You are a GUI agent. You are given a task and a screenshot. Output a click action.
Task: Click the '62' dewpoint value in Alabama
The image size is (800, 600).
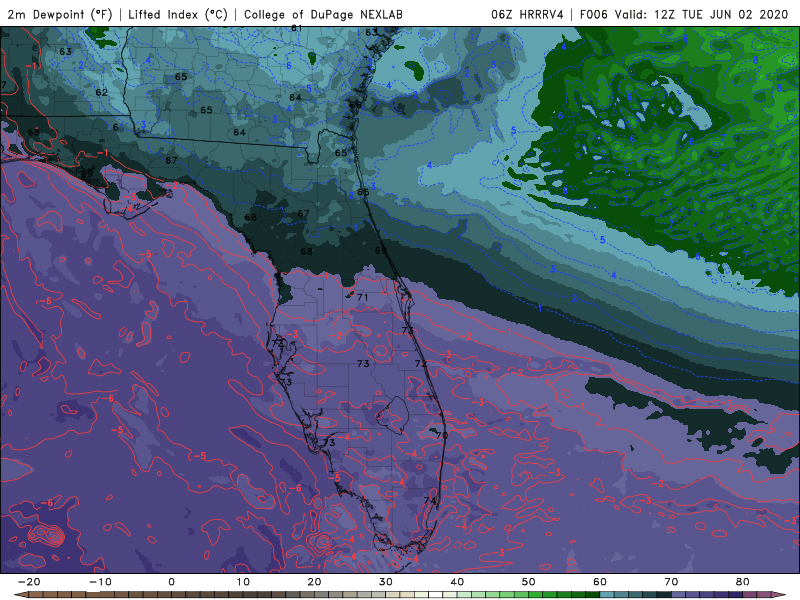[x=102, y=92]
